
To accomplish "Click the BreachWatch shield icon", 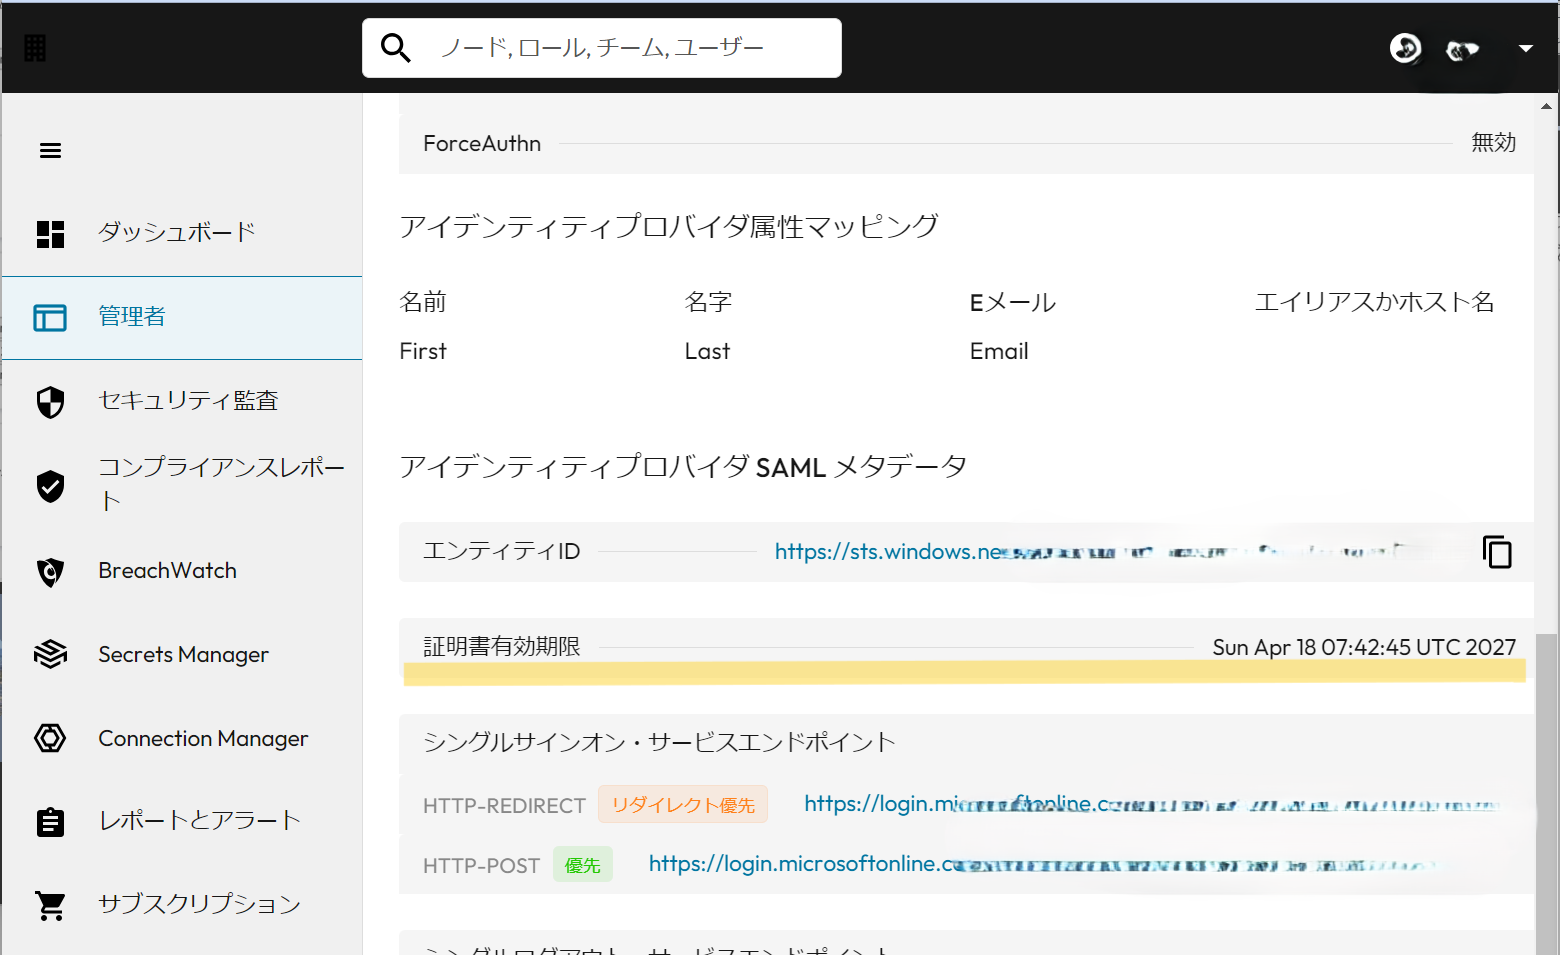I will point(50,571).
